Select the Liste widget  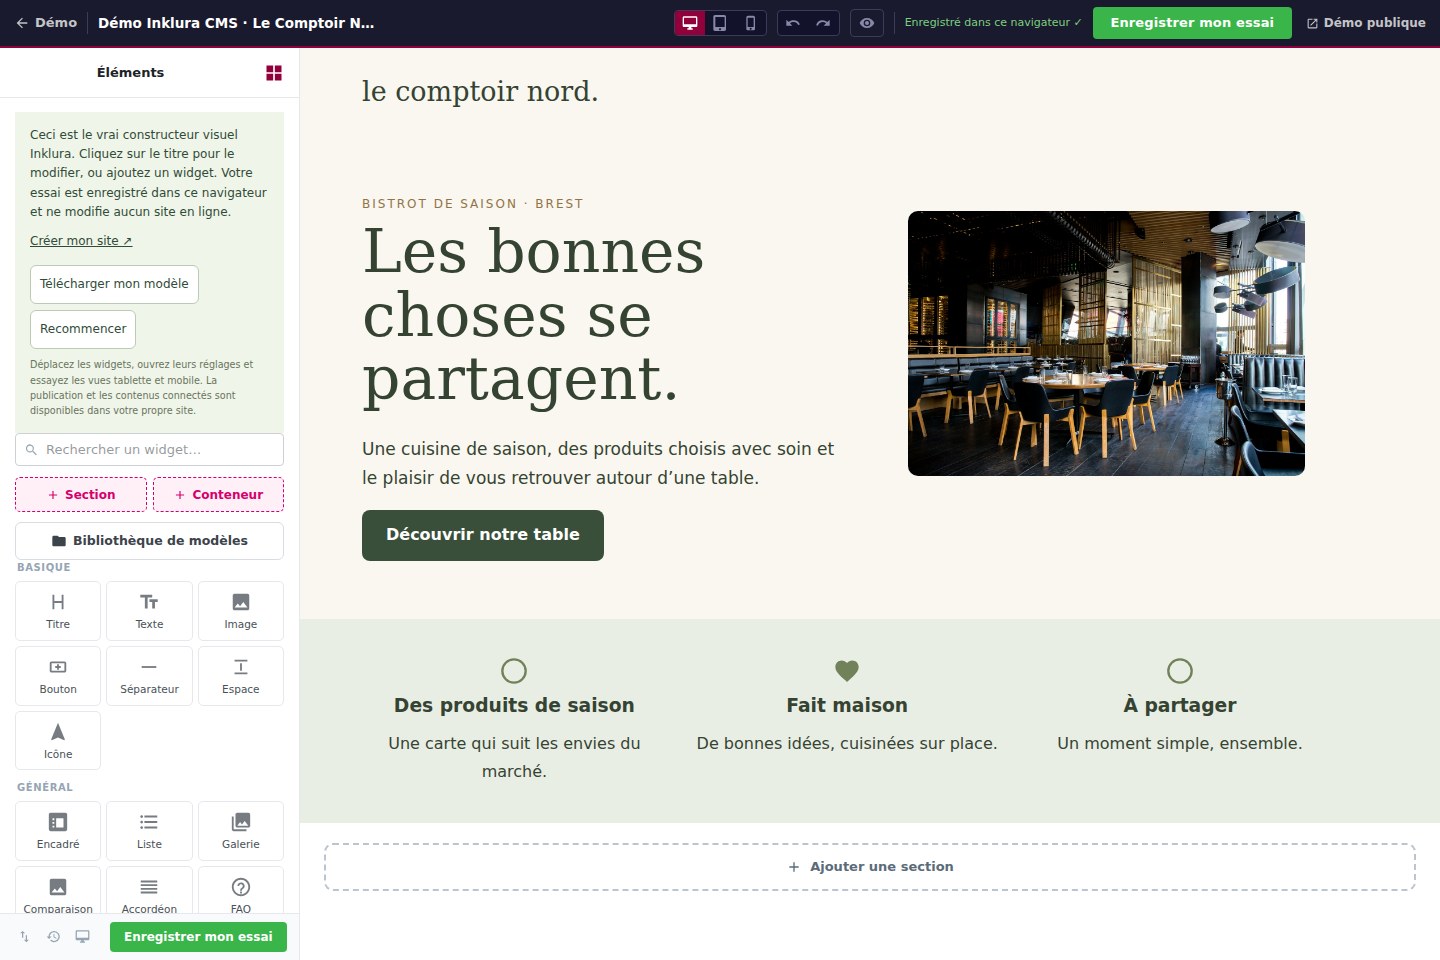(149, 831)
